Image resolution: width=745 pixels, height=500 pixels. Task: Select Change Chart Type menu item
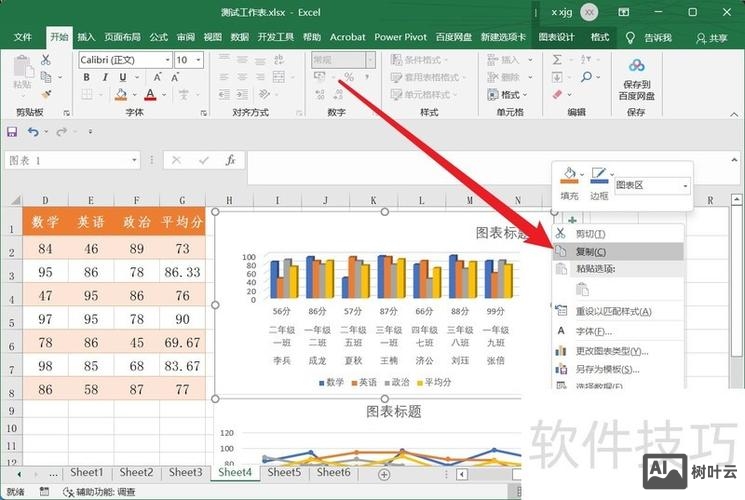(x=618, y=351)
